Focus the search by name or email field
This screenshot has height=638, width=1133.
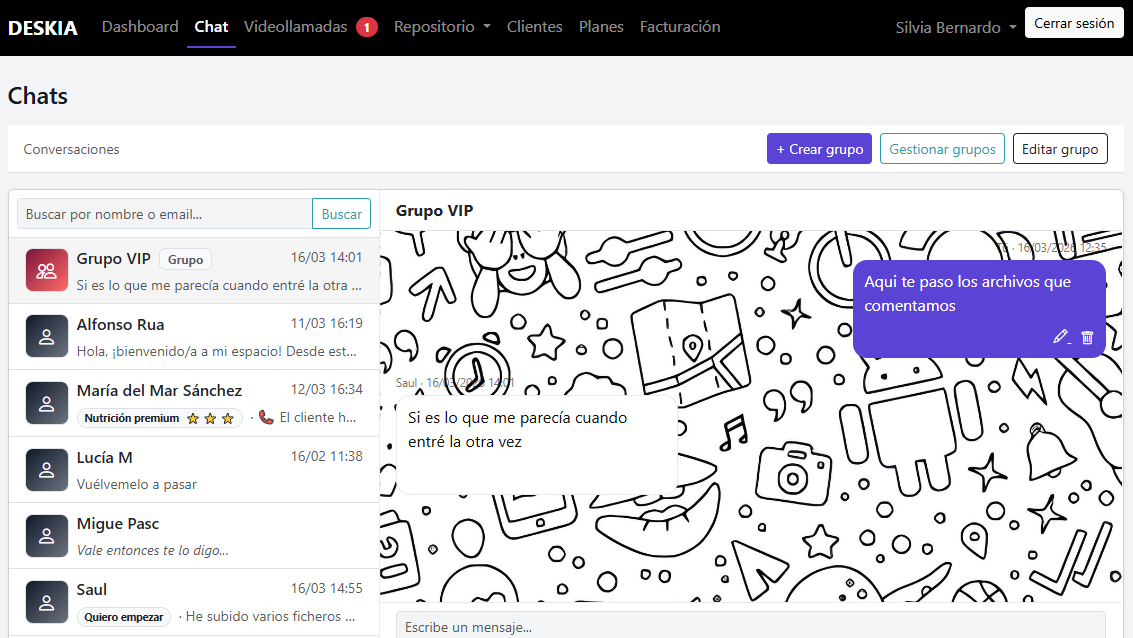[x=165, y=214]
